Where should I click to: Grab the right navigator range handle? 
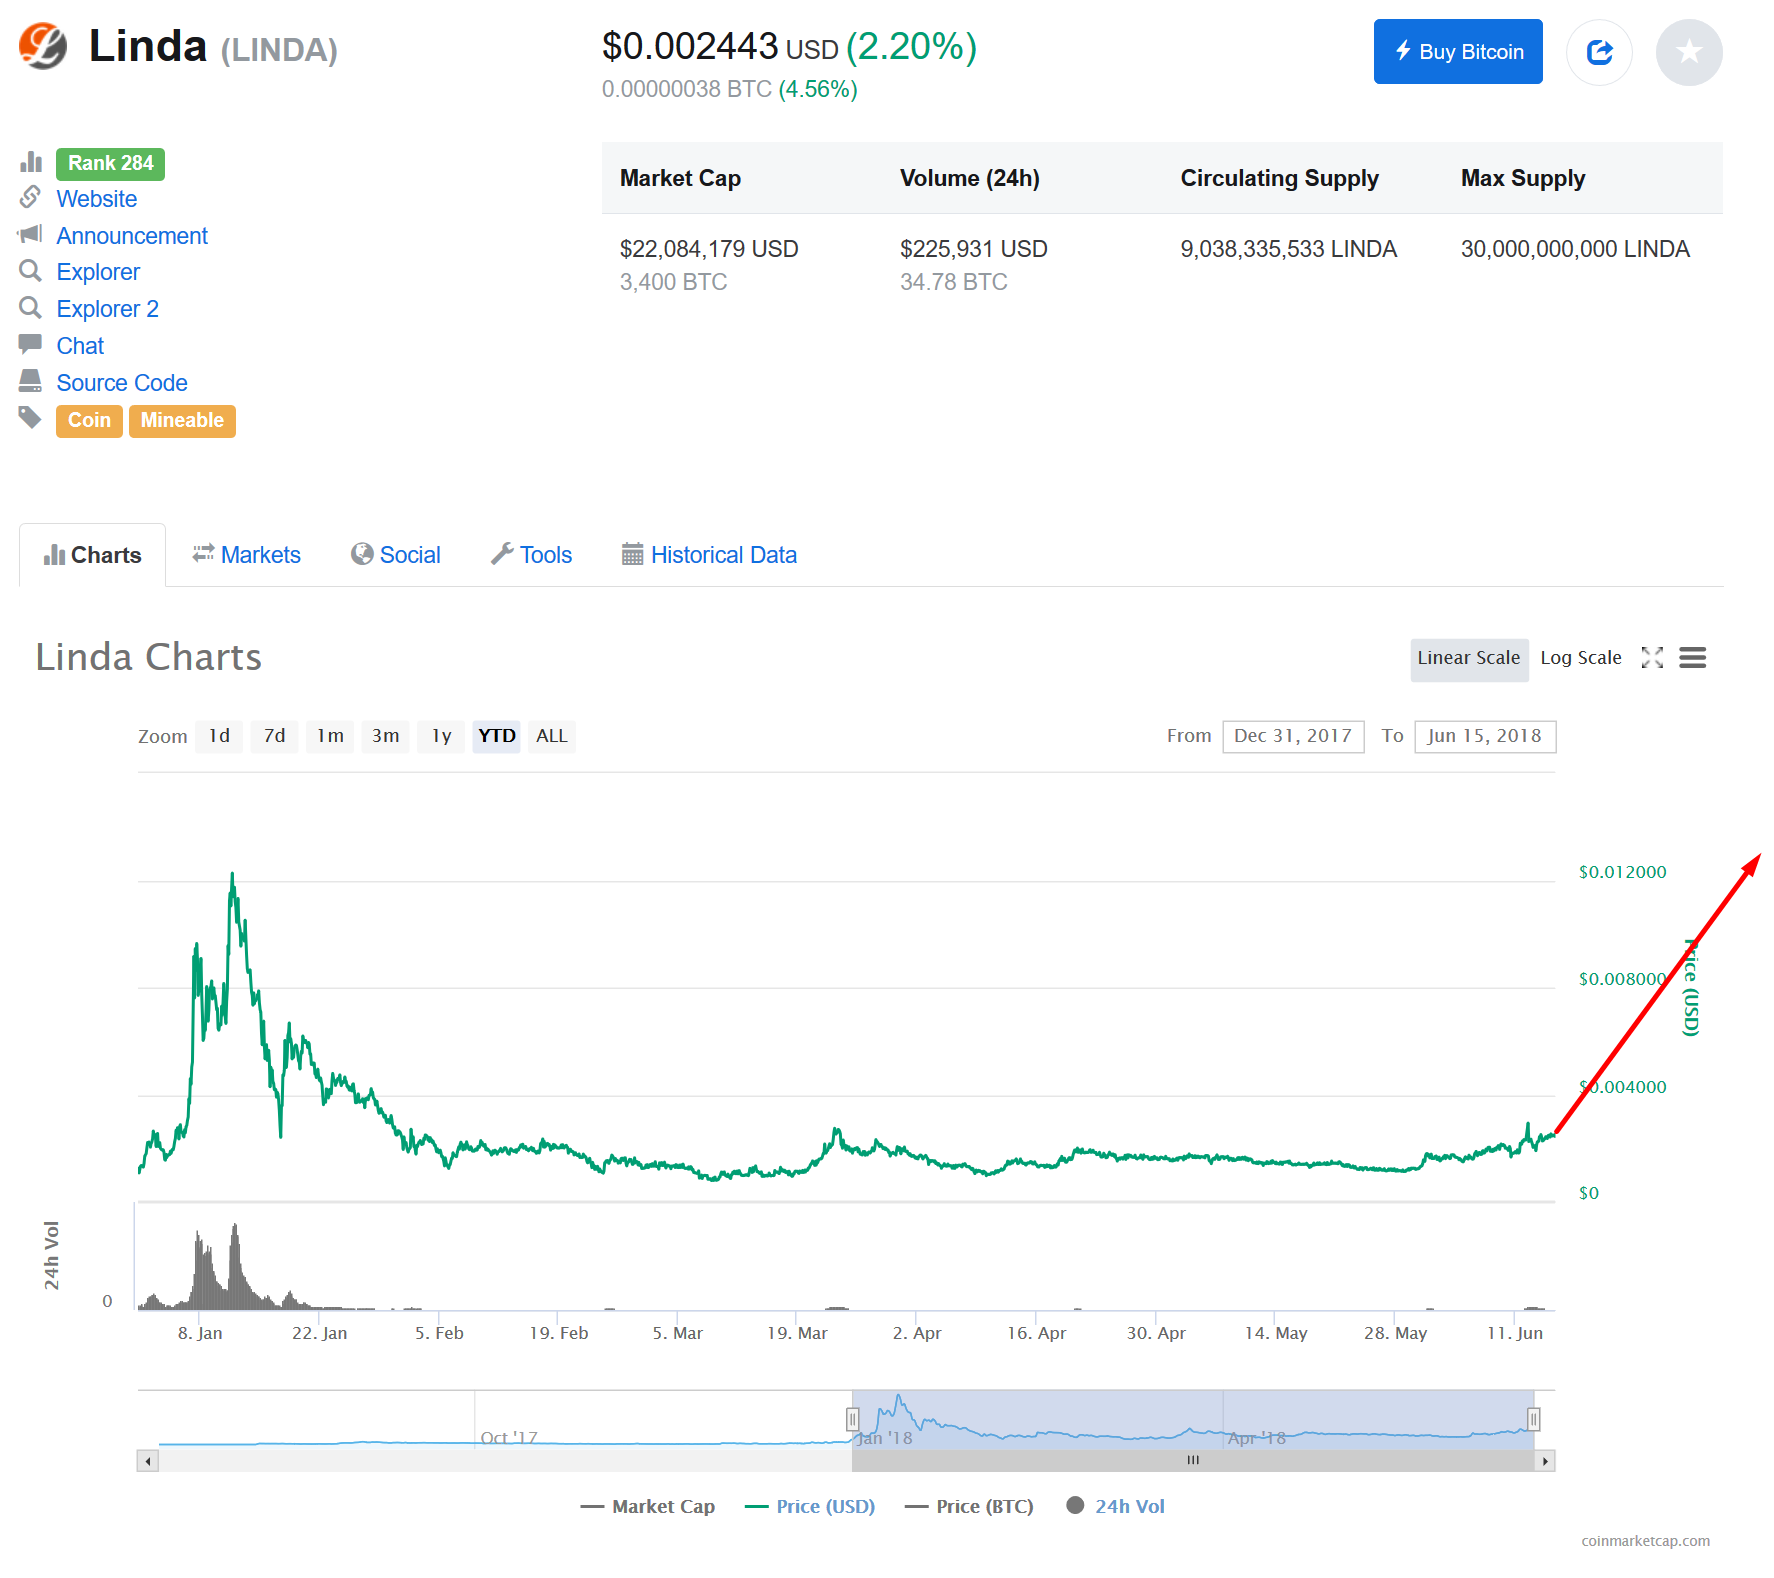1533,1419
